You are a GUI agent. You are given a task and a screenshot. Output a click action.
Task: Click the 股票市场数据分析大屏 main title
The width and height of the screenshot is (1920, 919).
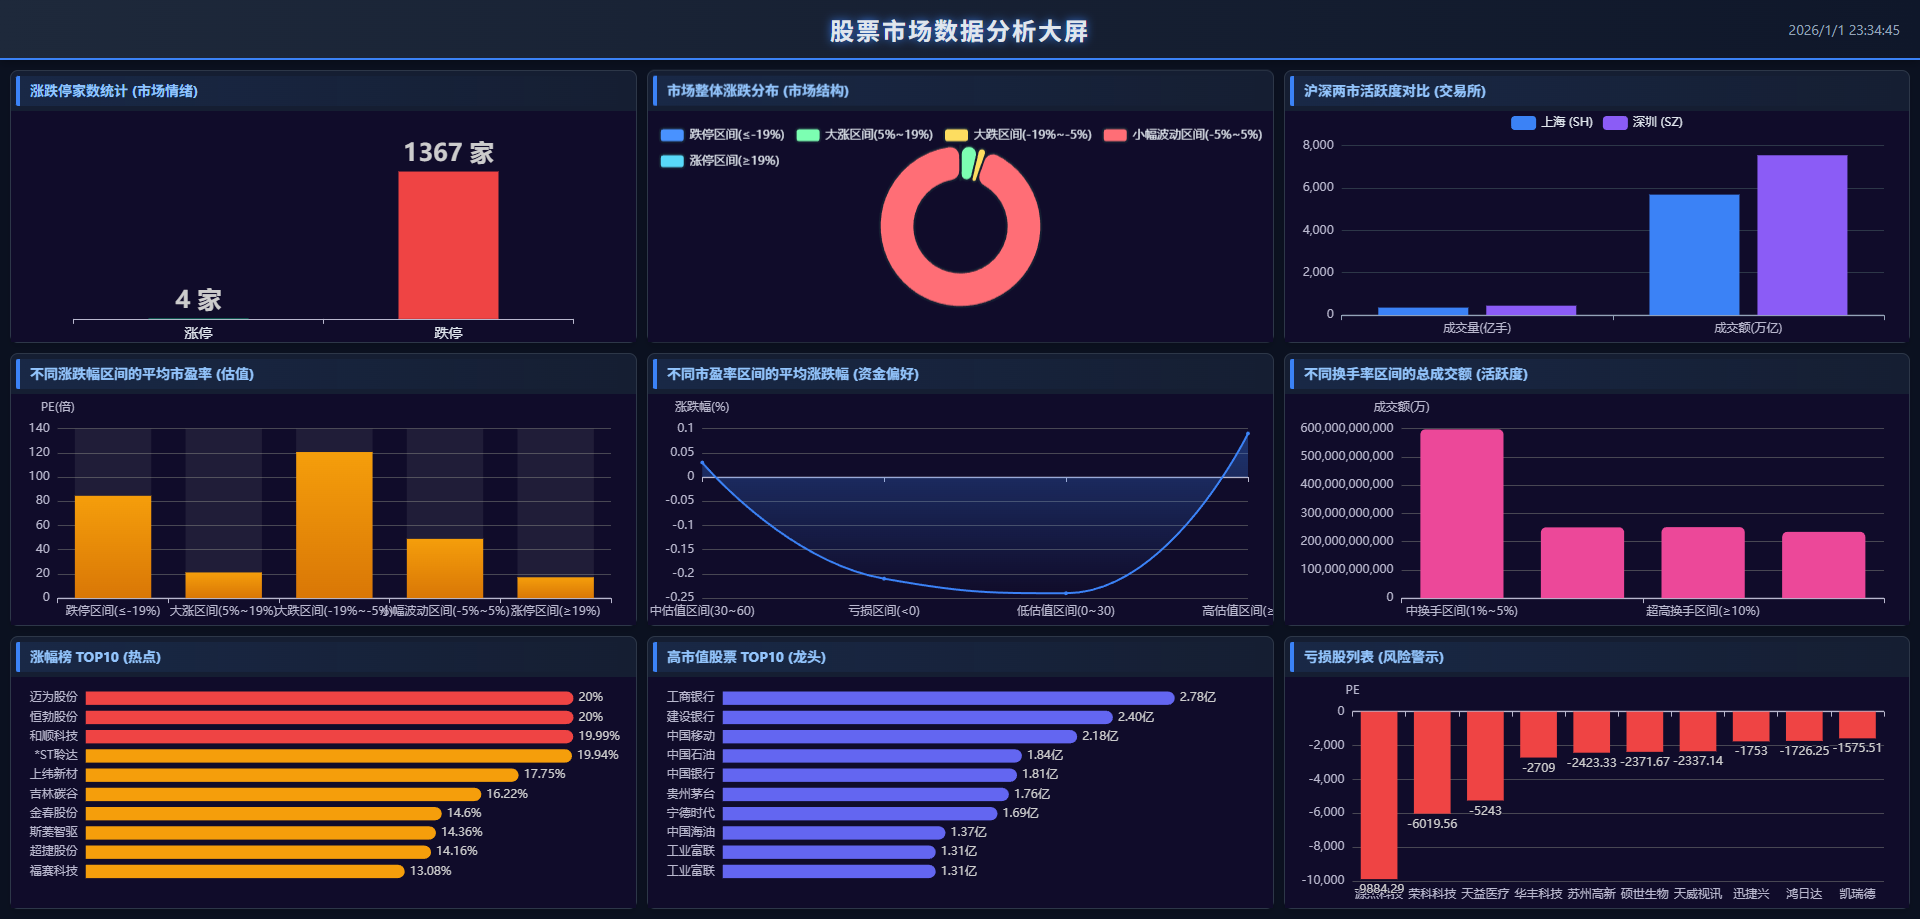(958, 31)
